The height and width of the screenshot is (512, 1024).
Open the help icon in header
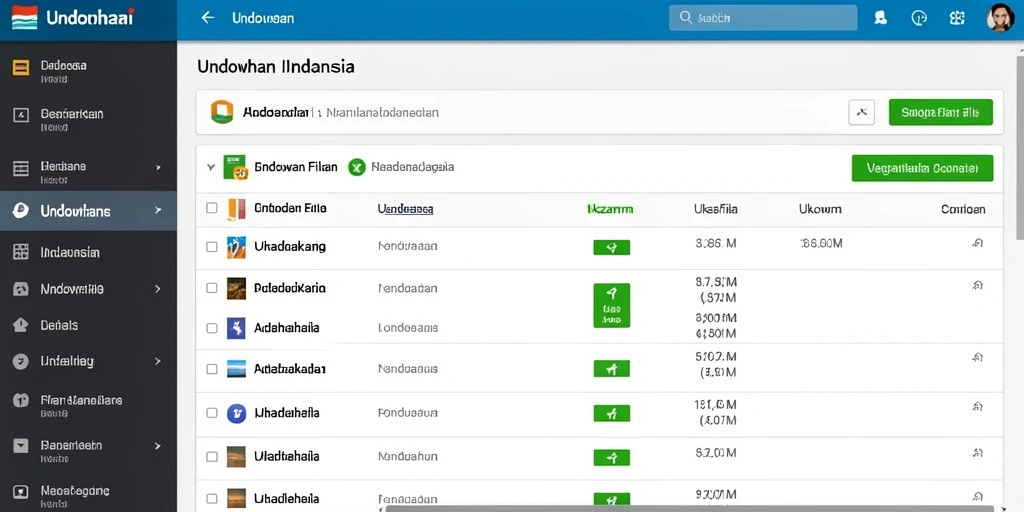tap(919, 18)
